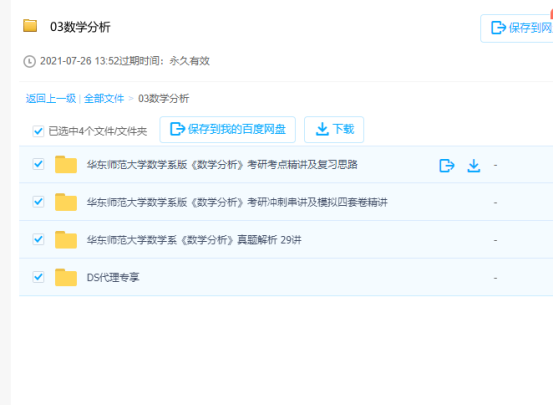Click download icon in 考研考点精讲及复习思路 row
554x405 pixels.
click(x=473, y=165)
